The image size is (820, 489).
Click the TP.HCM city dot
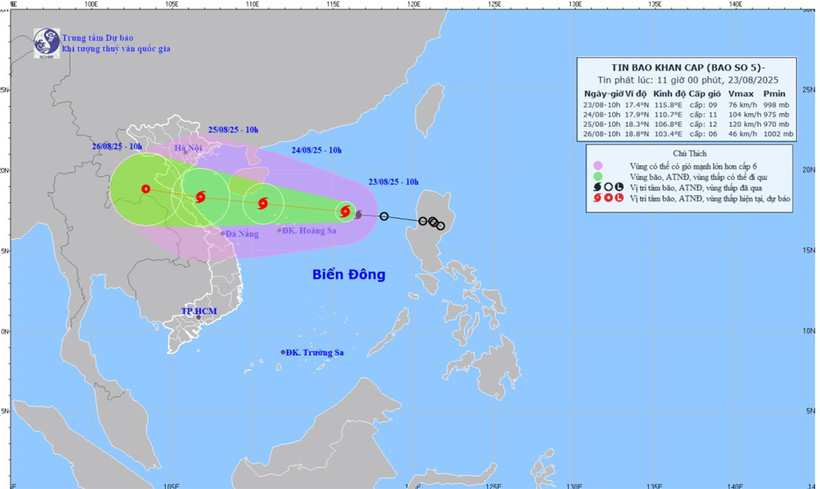(199, 317)
